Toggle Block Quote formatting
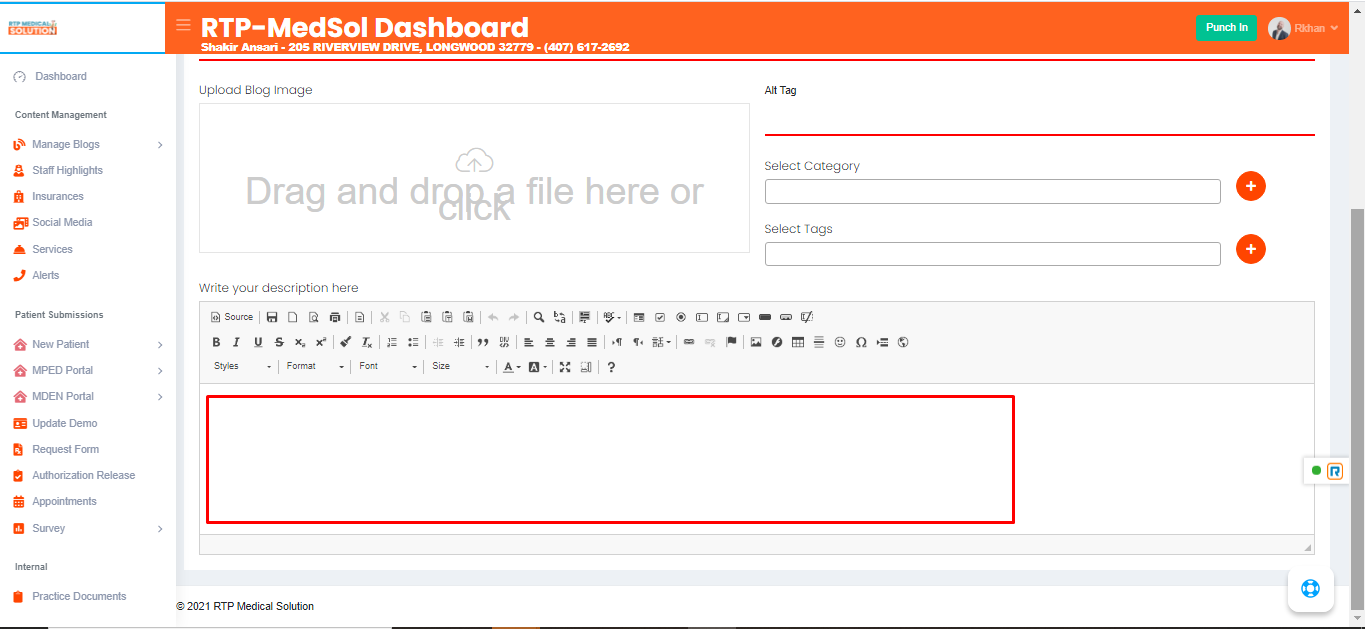The image size is (1365, 629). click(x=483, y=342)
